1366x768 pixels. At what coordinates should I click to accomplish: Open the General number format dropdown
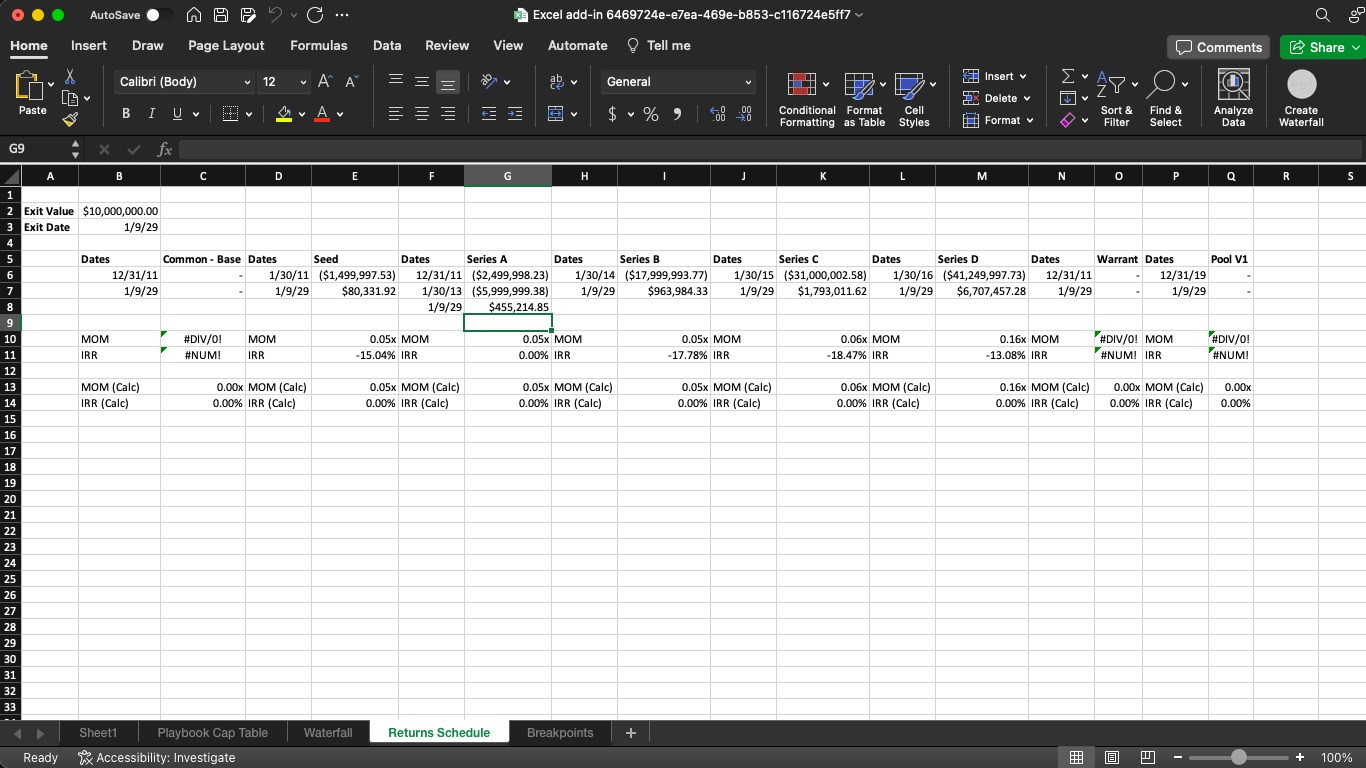[x=748, y=82]
